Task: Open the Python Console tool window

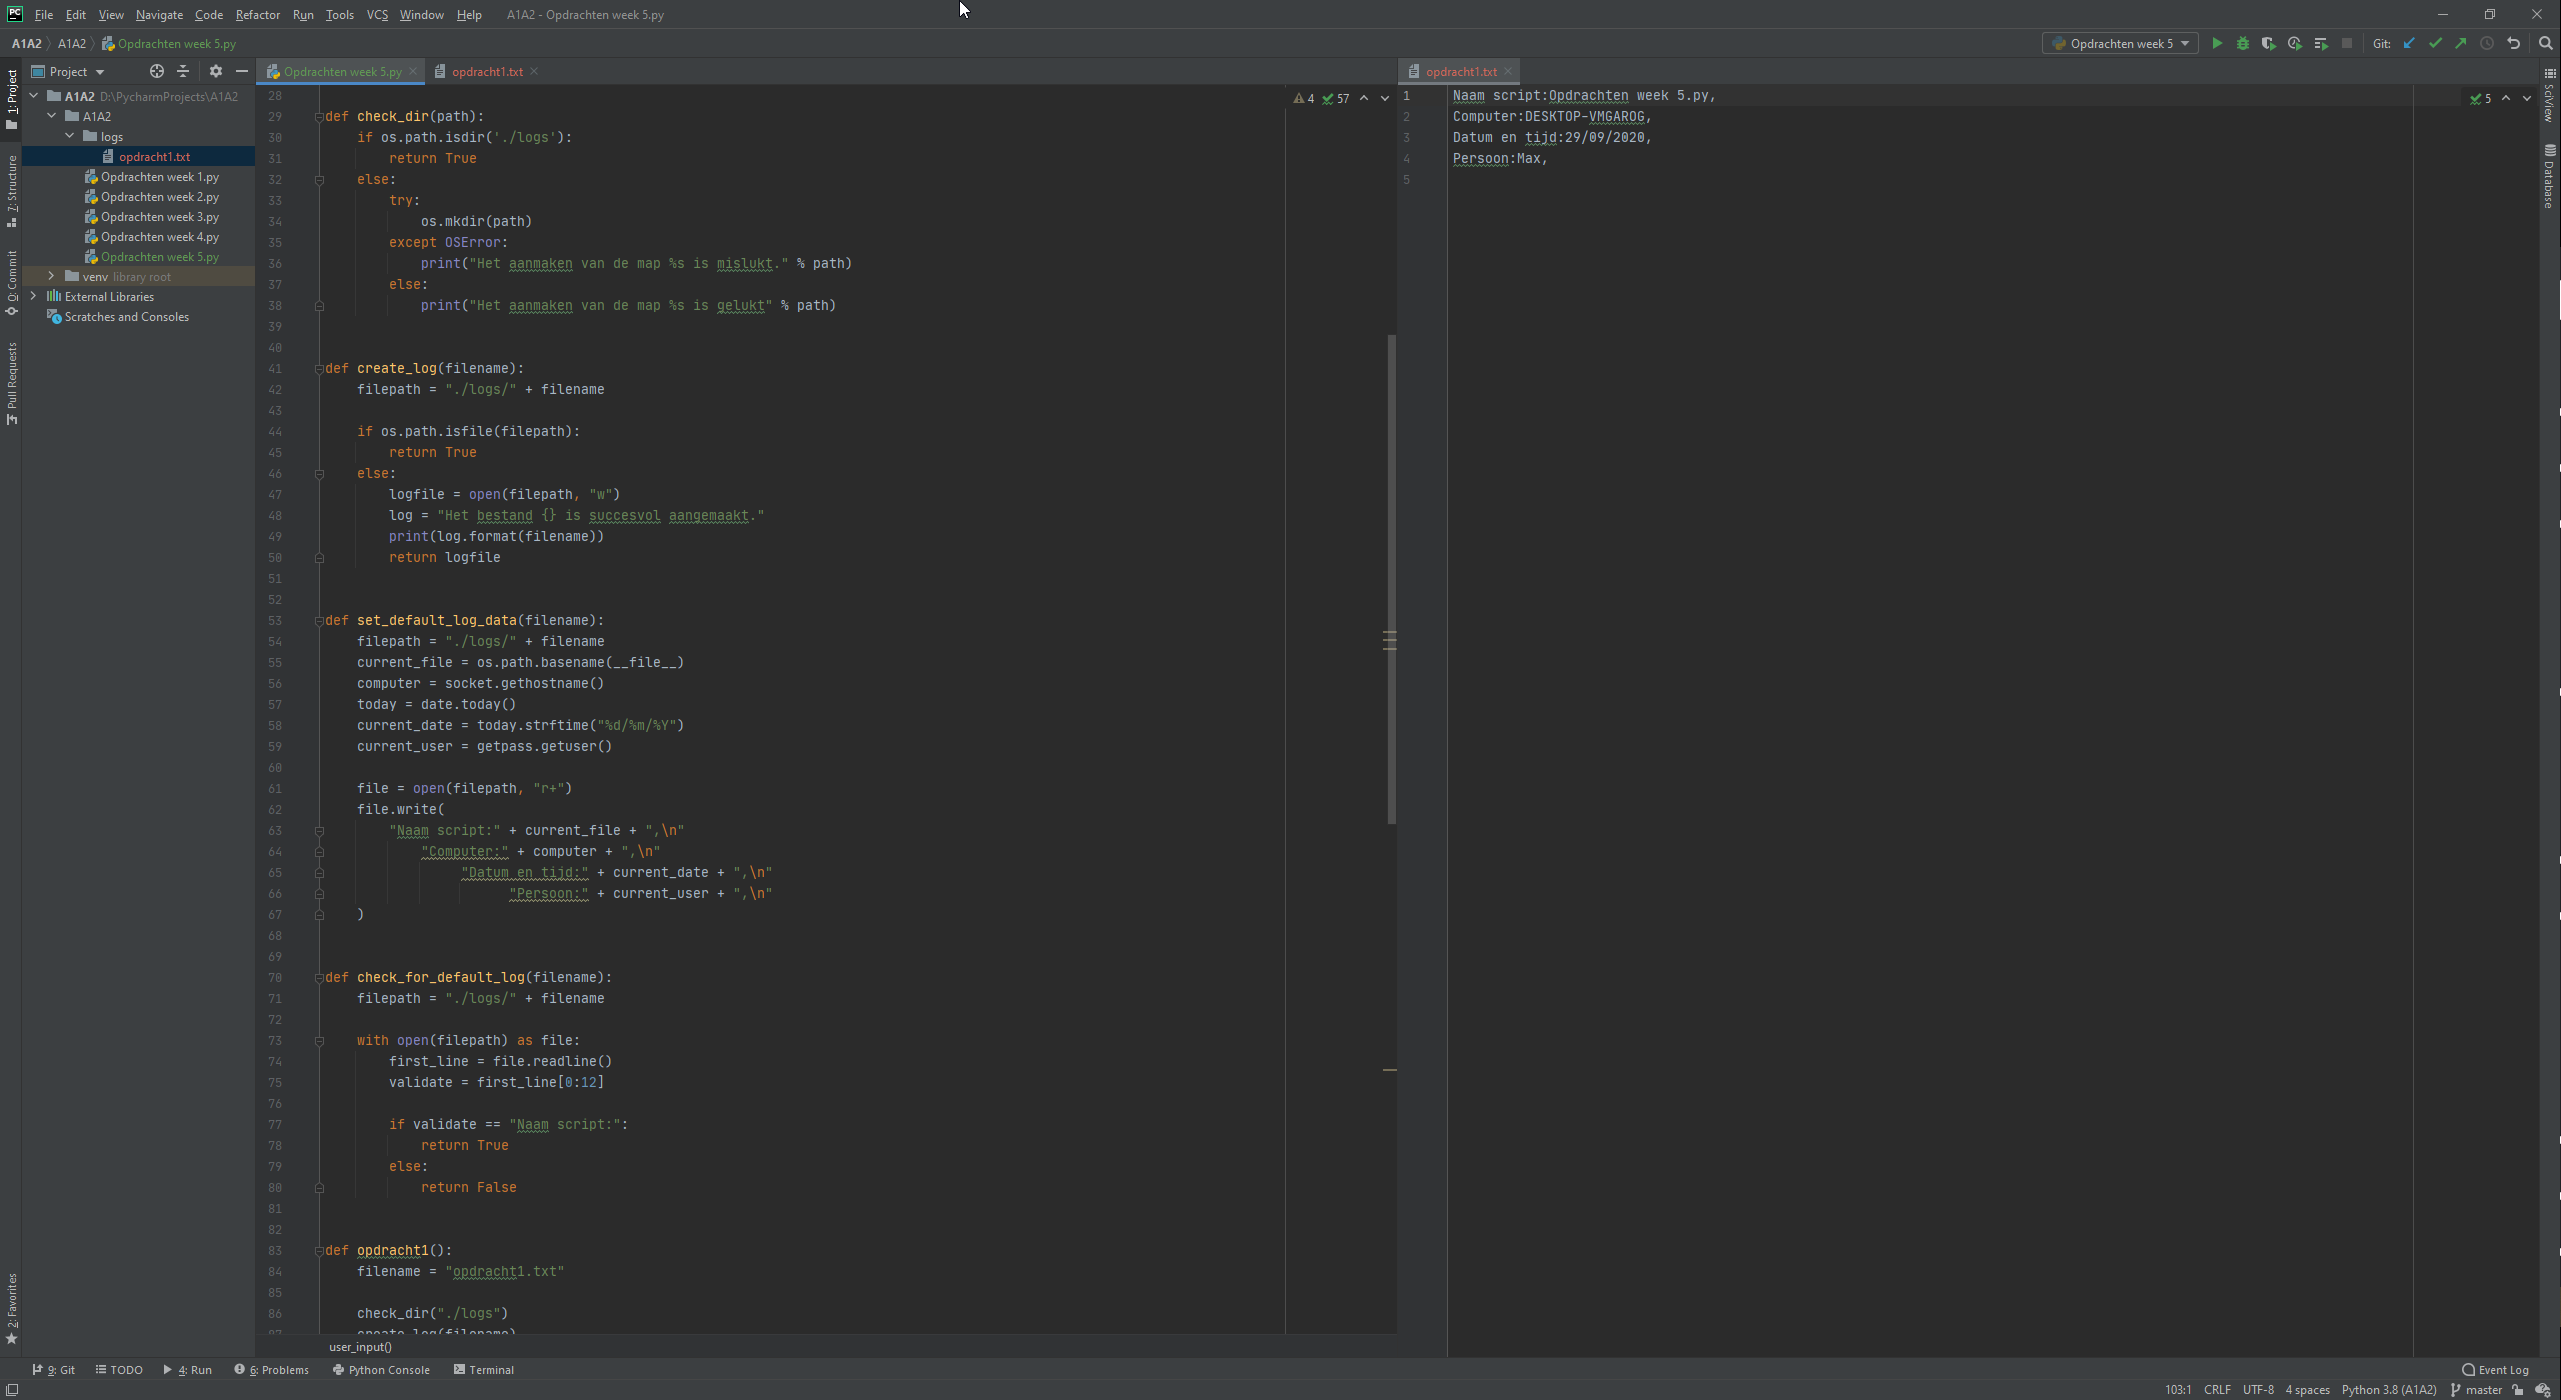Action: coord(381,1370)
